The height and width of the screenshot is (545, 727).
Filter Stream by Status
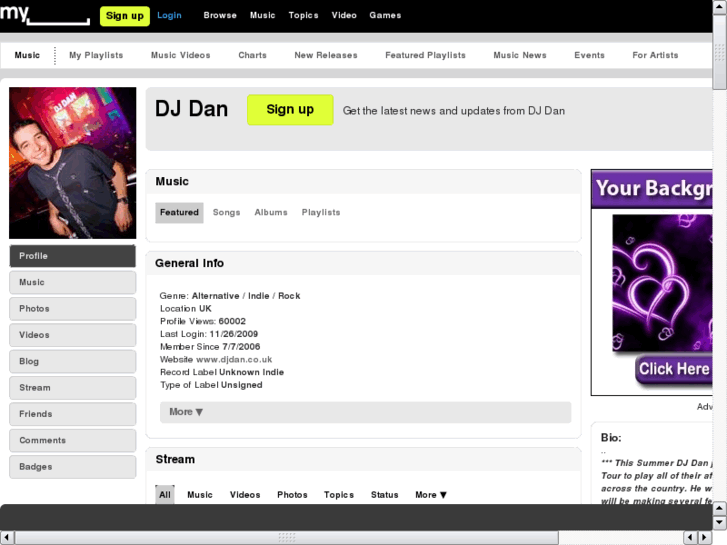tap(385, 495)
